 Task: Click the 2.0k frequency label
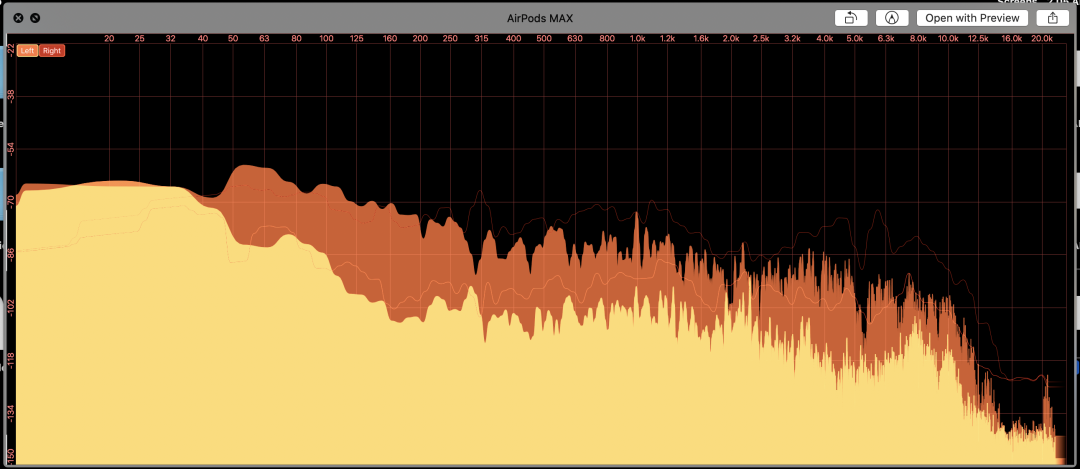pos(730,39)
